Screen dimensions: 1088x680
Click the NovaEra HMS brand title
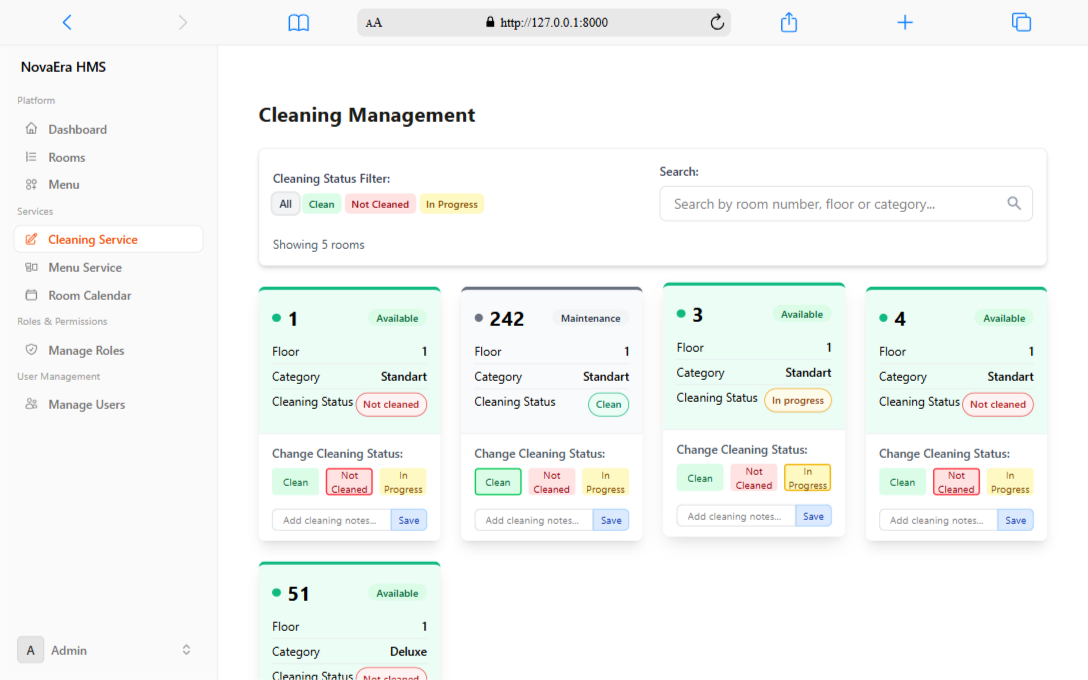pyautogui.click(x=63, y=67)
